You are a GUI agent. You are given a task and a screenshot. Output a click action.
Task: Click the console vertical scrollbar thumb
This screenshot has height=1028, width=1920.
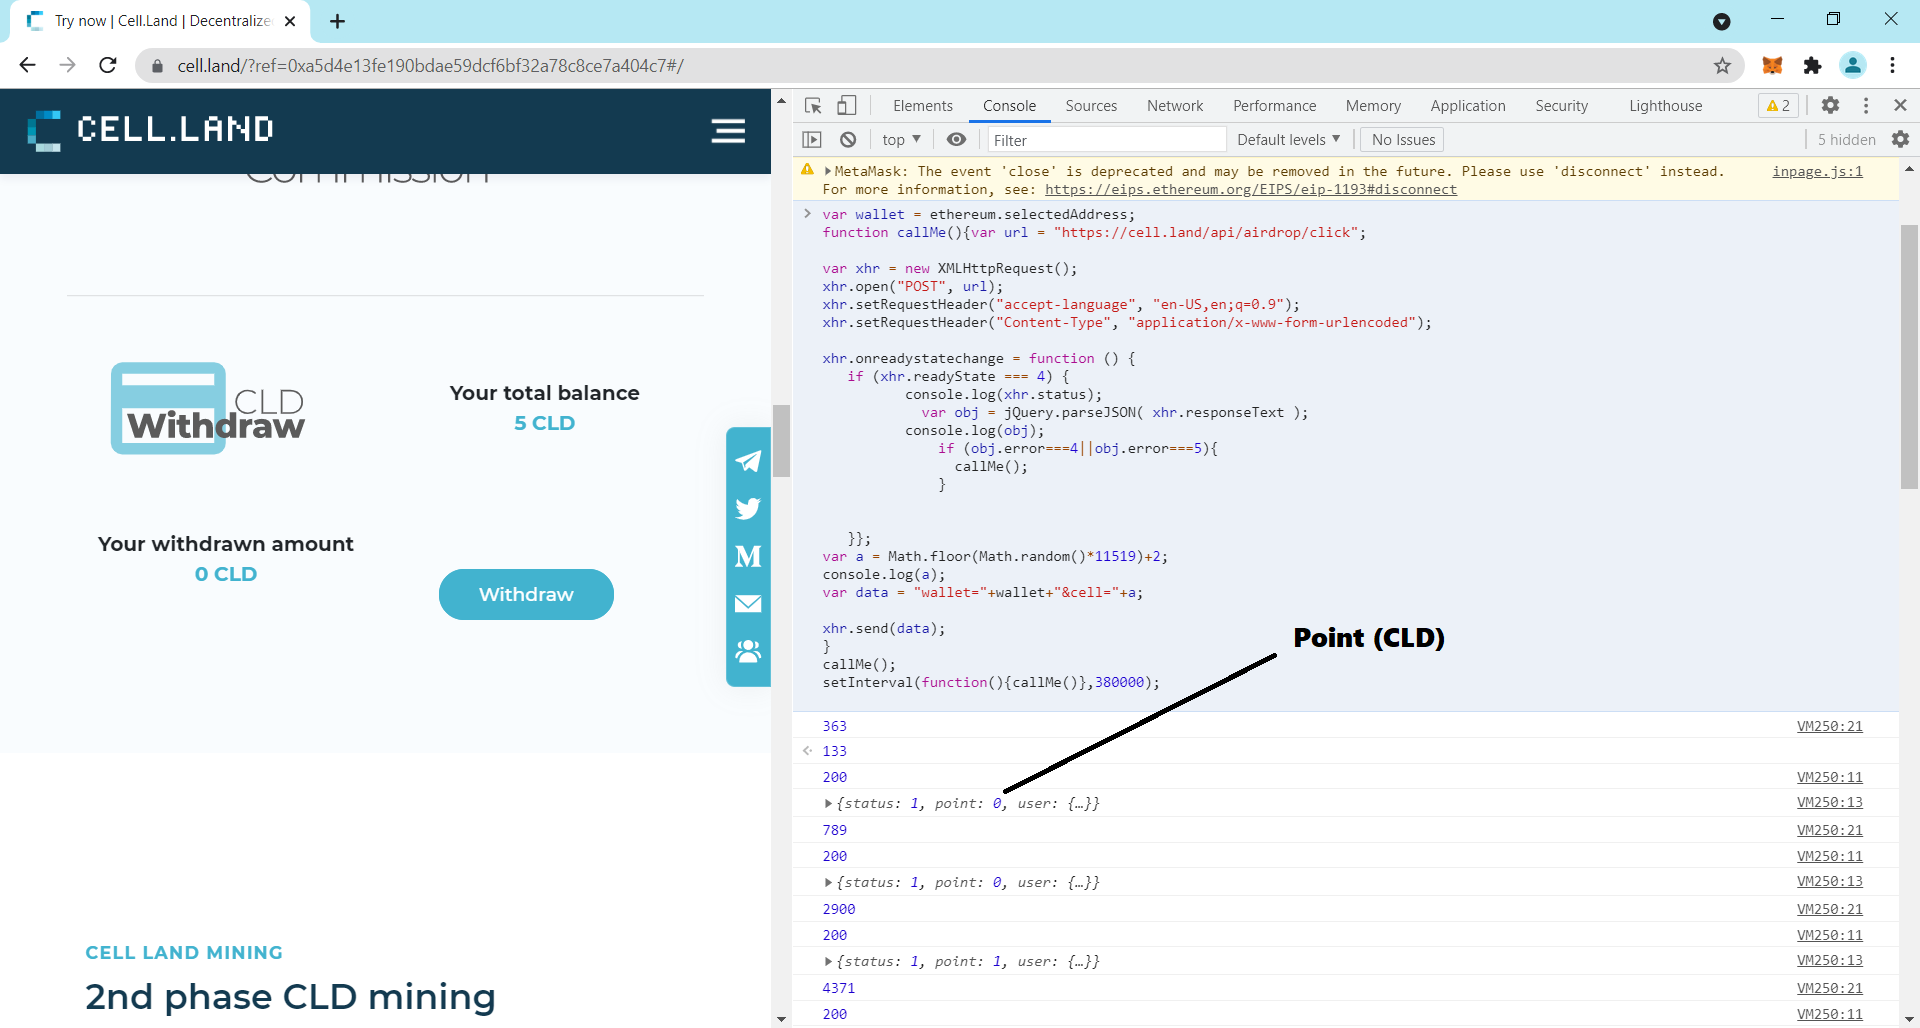(1909, 357)
